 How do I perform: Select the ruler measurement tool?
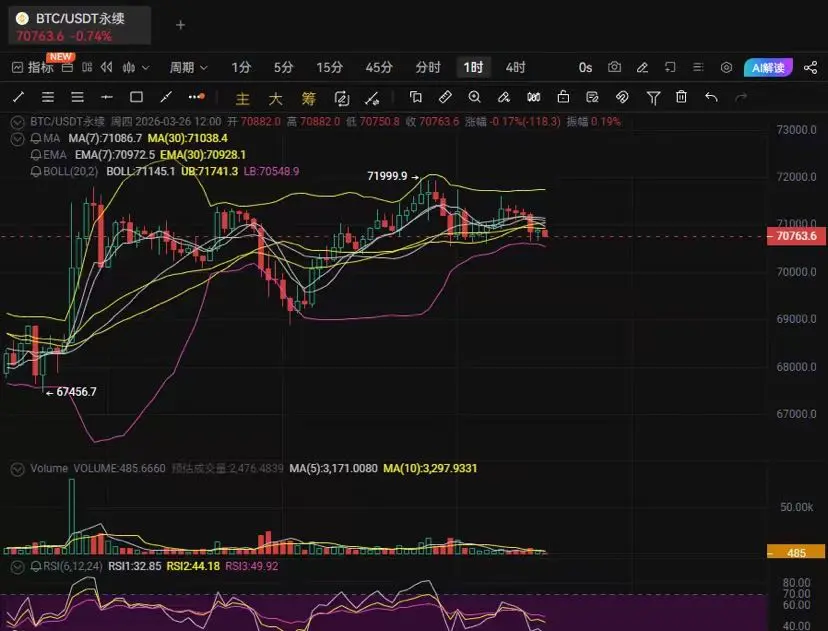click(x=446, y=97)
